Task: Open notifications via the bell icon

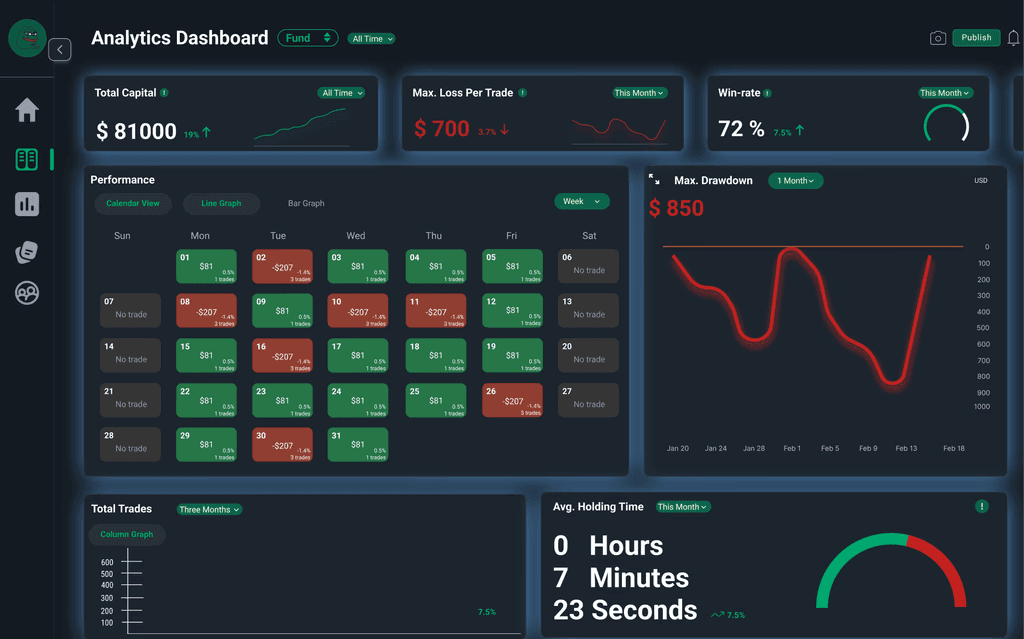Action: [1013, 37]
